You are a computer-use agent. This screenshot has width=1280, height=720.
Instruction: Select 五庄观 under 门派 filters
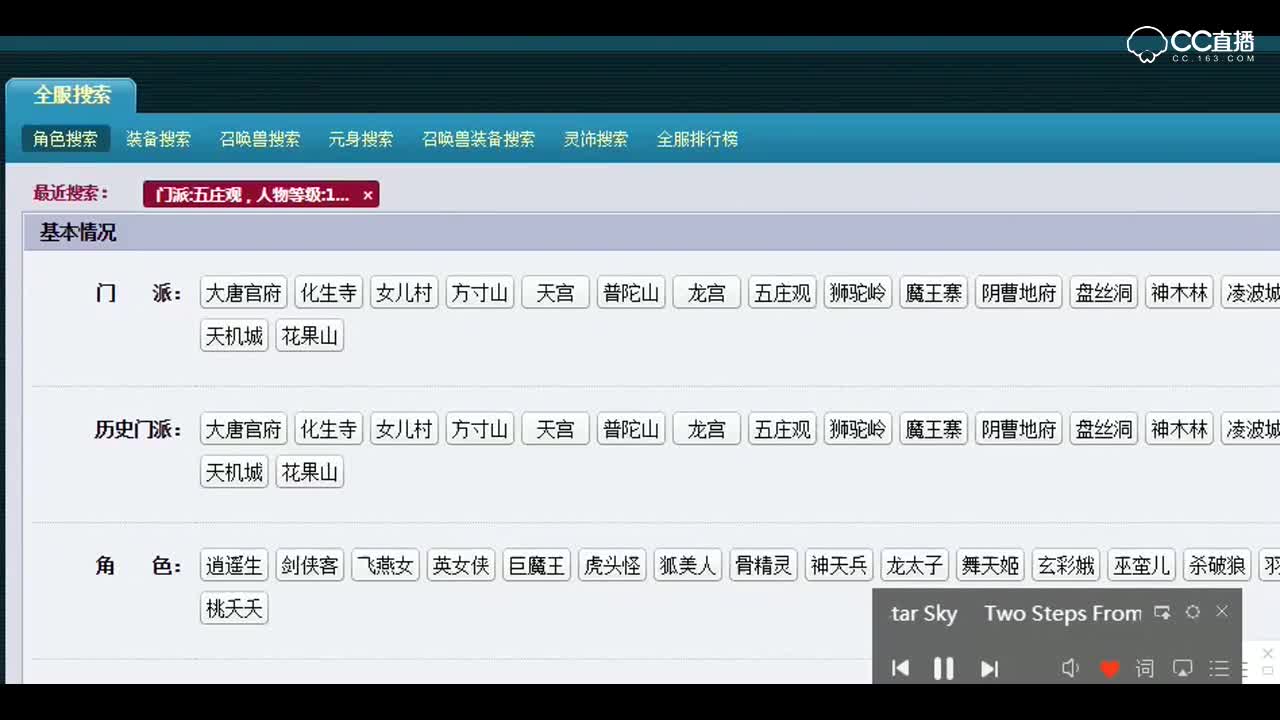(x=781, y=292)
